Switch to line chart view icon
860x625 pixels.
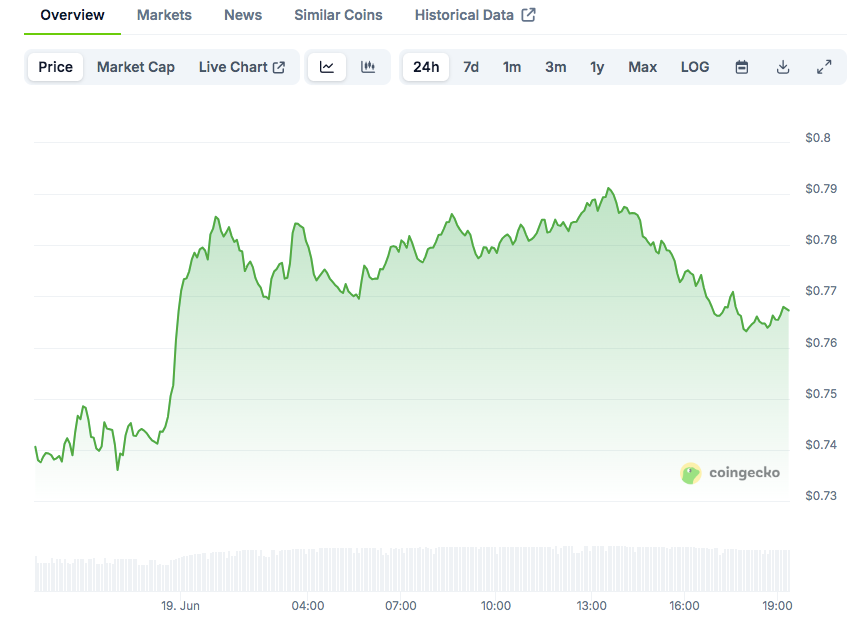coord(327,67)
